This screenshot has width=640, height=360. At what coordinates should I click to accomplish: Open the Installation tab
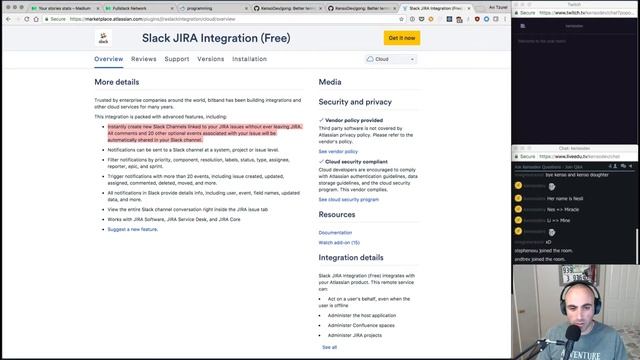tap(249, 59)
